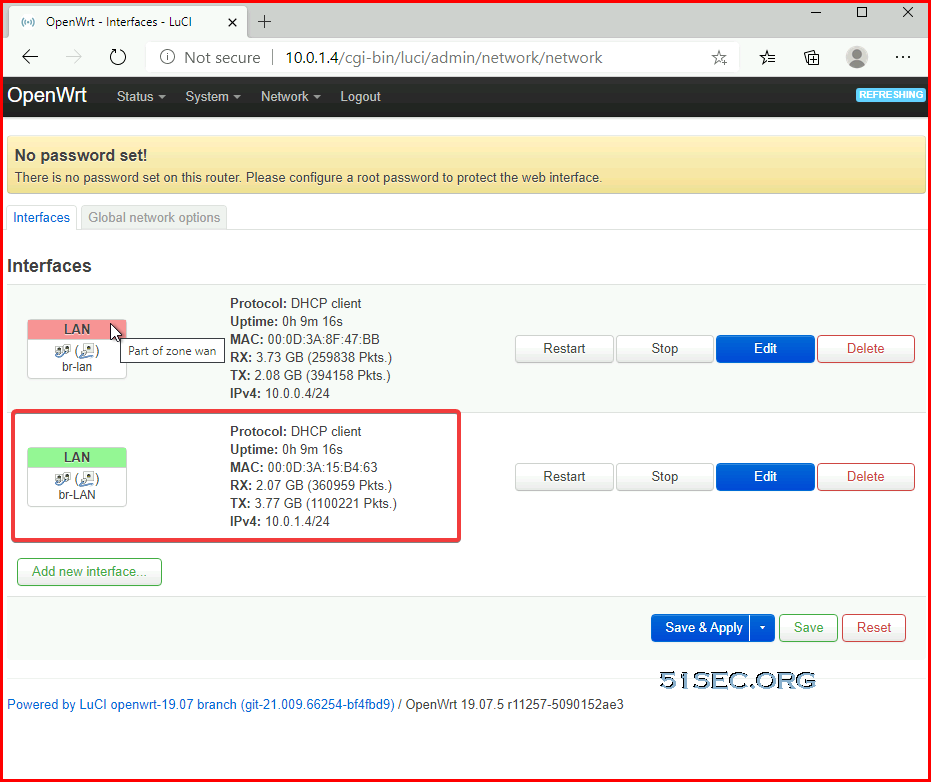Click the OpenWrt brand link

tap(47, 95)
